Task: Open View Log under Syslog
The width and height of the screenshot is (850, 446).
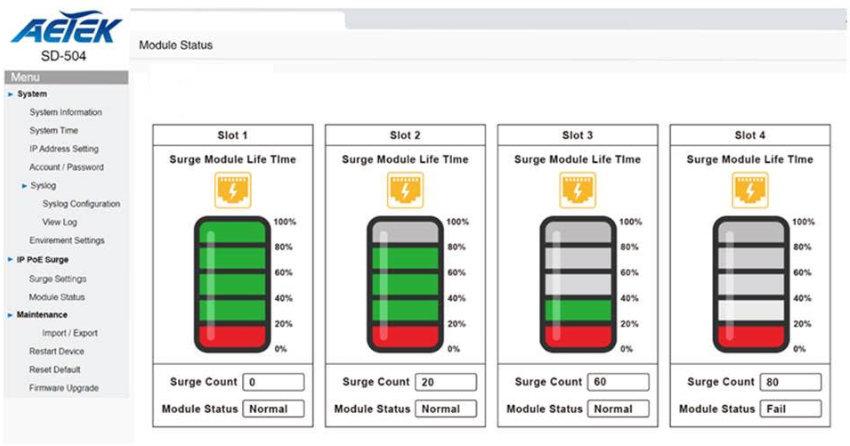Action: coord(59,222)
